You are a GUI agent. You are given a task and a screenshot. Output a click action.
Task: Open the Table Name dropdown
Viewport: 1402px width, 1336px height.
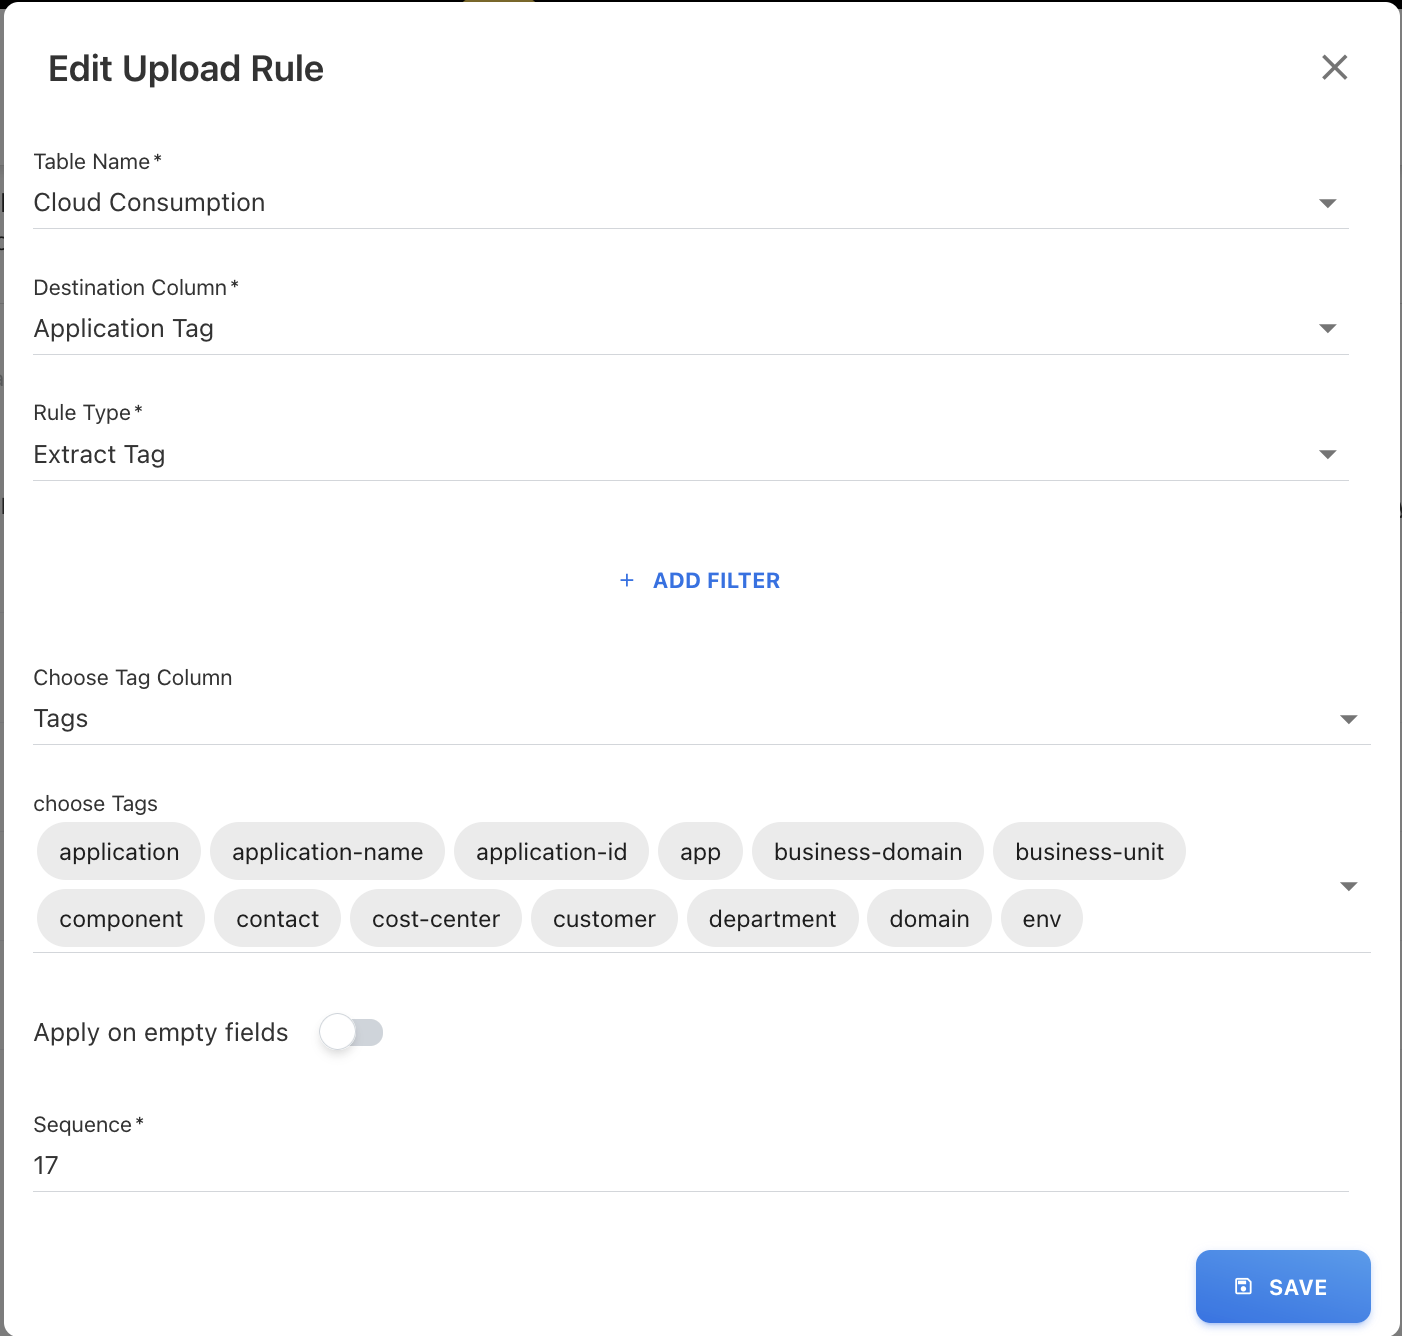pos(1327,203)
